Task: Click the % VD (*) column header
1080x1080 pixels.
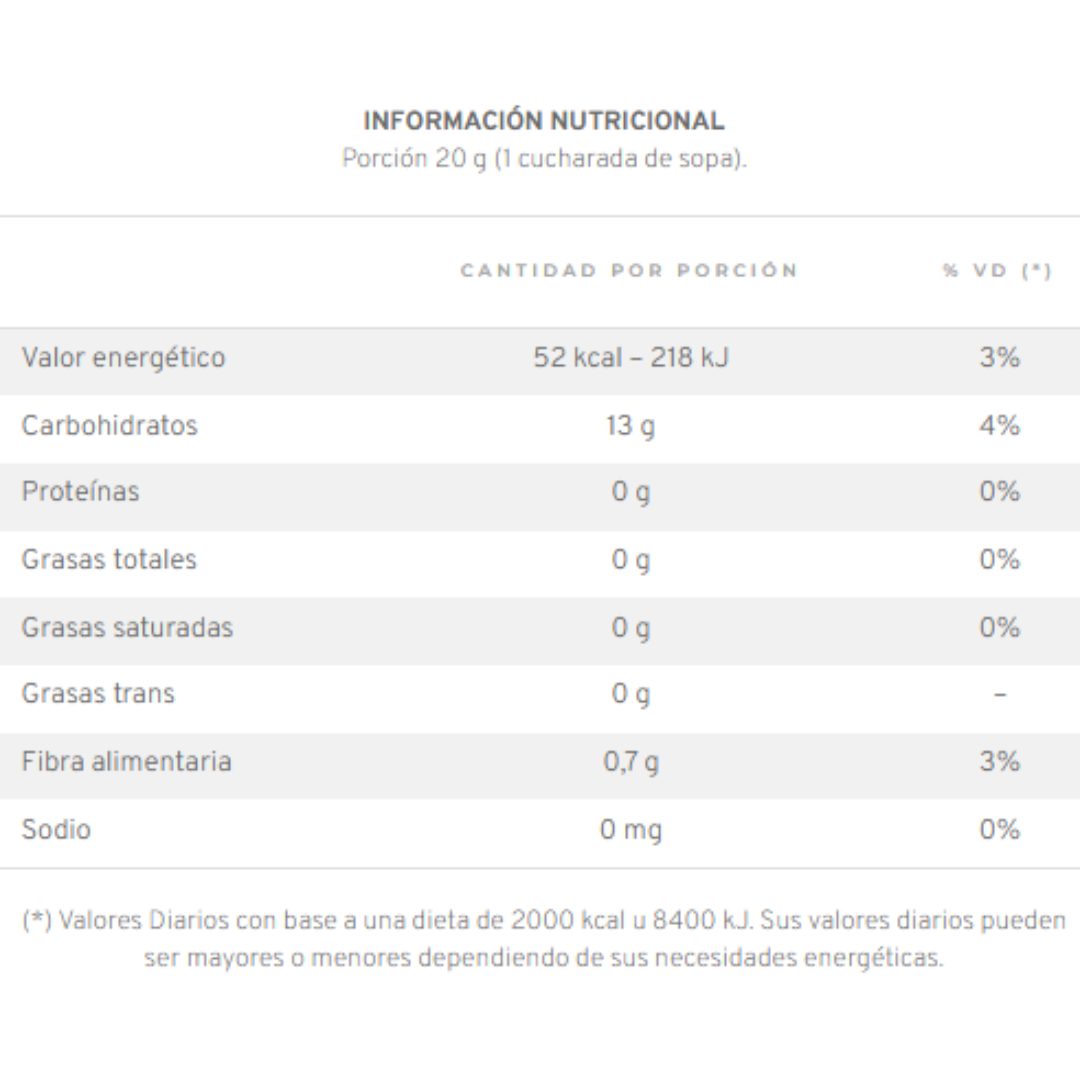Action: pos(997,271)
